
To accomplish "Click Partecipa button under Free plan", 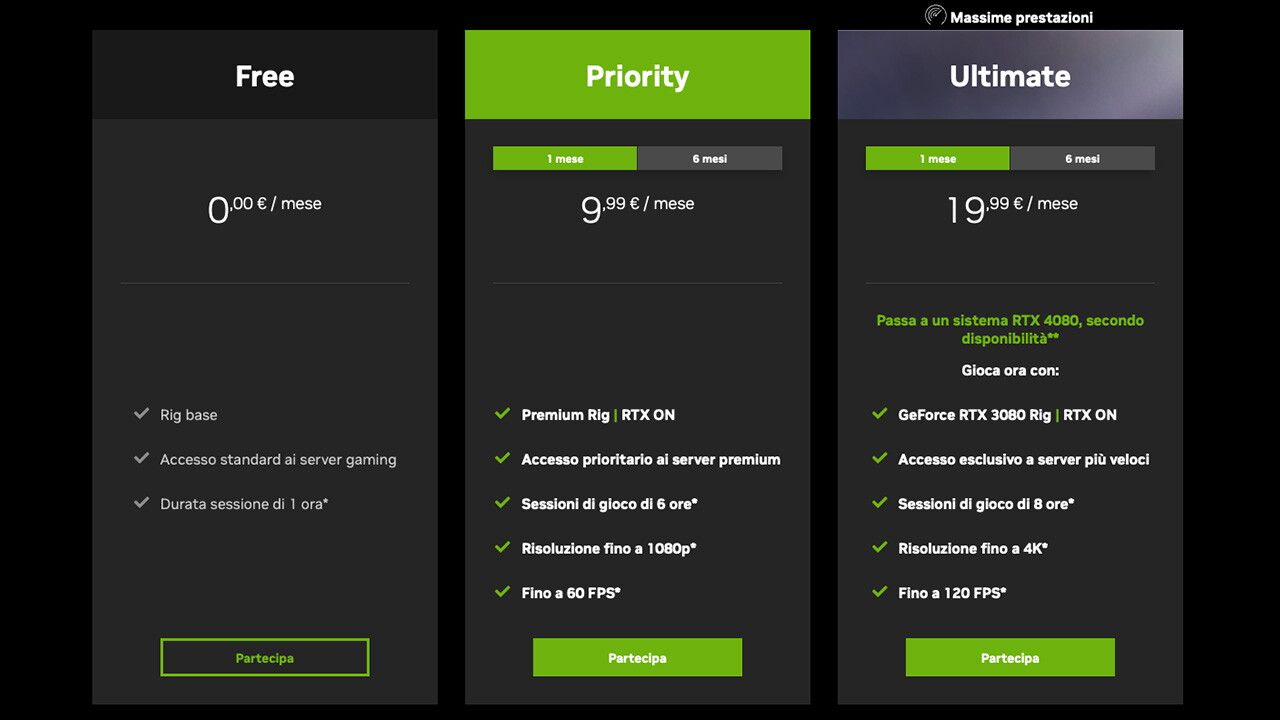I will tap(265, 658).
